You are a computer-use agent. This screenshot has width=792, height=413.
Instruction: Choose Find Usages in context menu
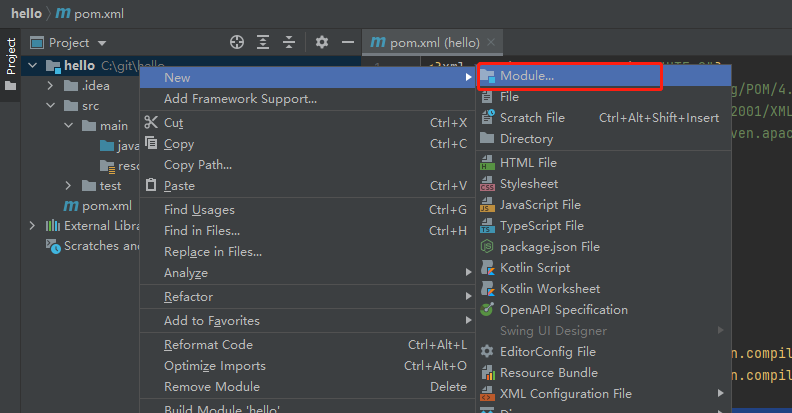(307, 210)
